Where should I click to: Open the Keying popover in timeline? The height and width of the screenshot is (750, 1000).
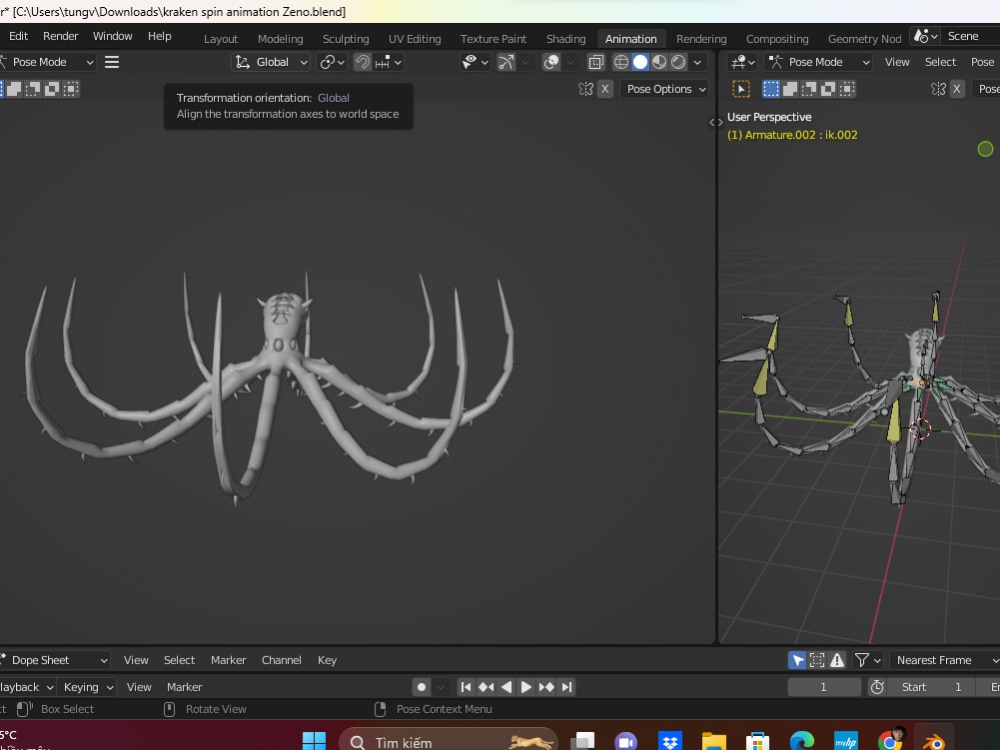pyautogui.click(x=88, y=687)
